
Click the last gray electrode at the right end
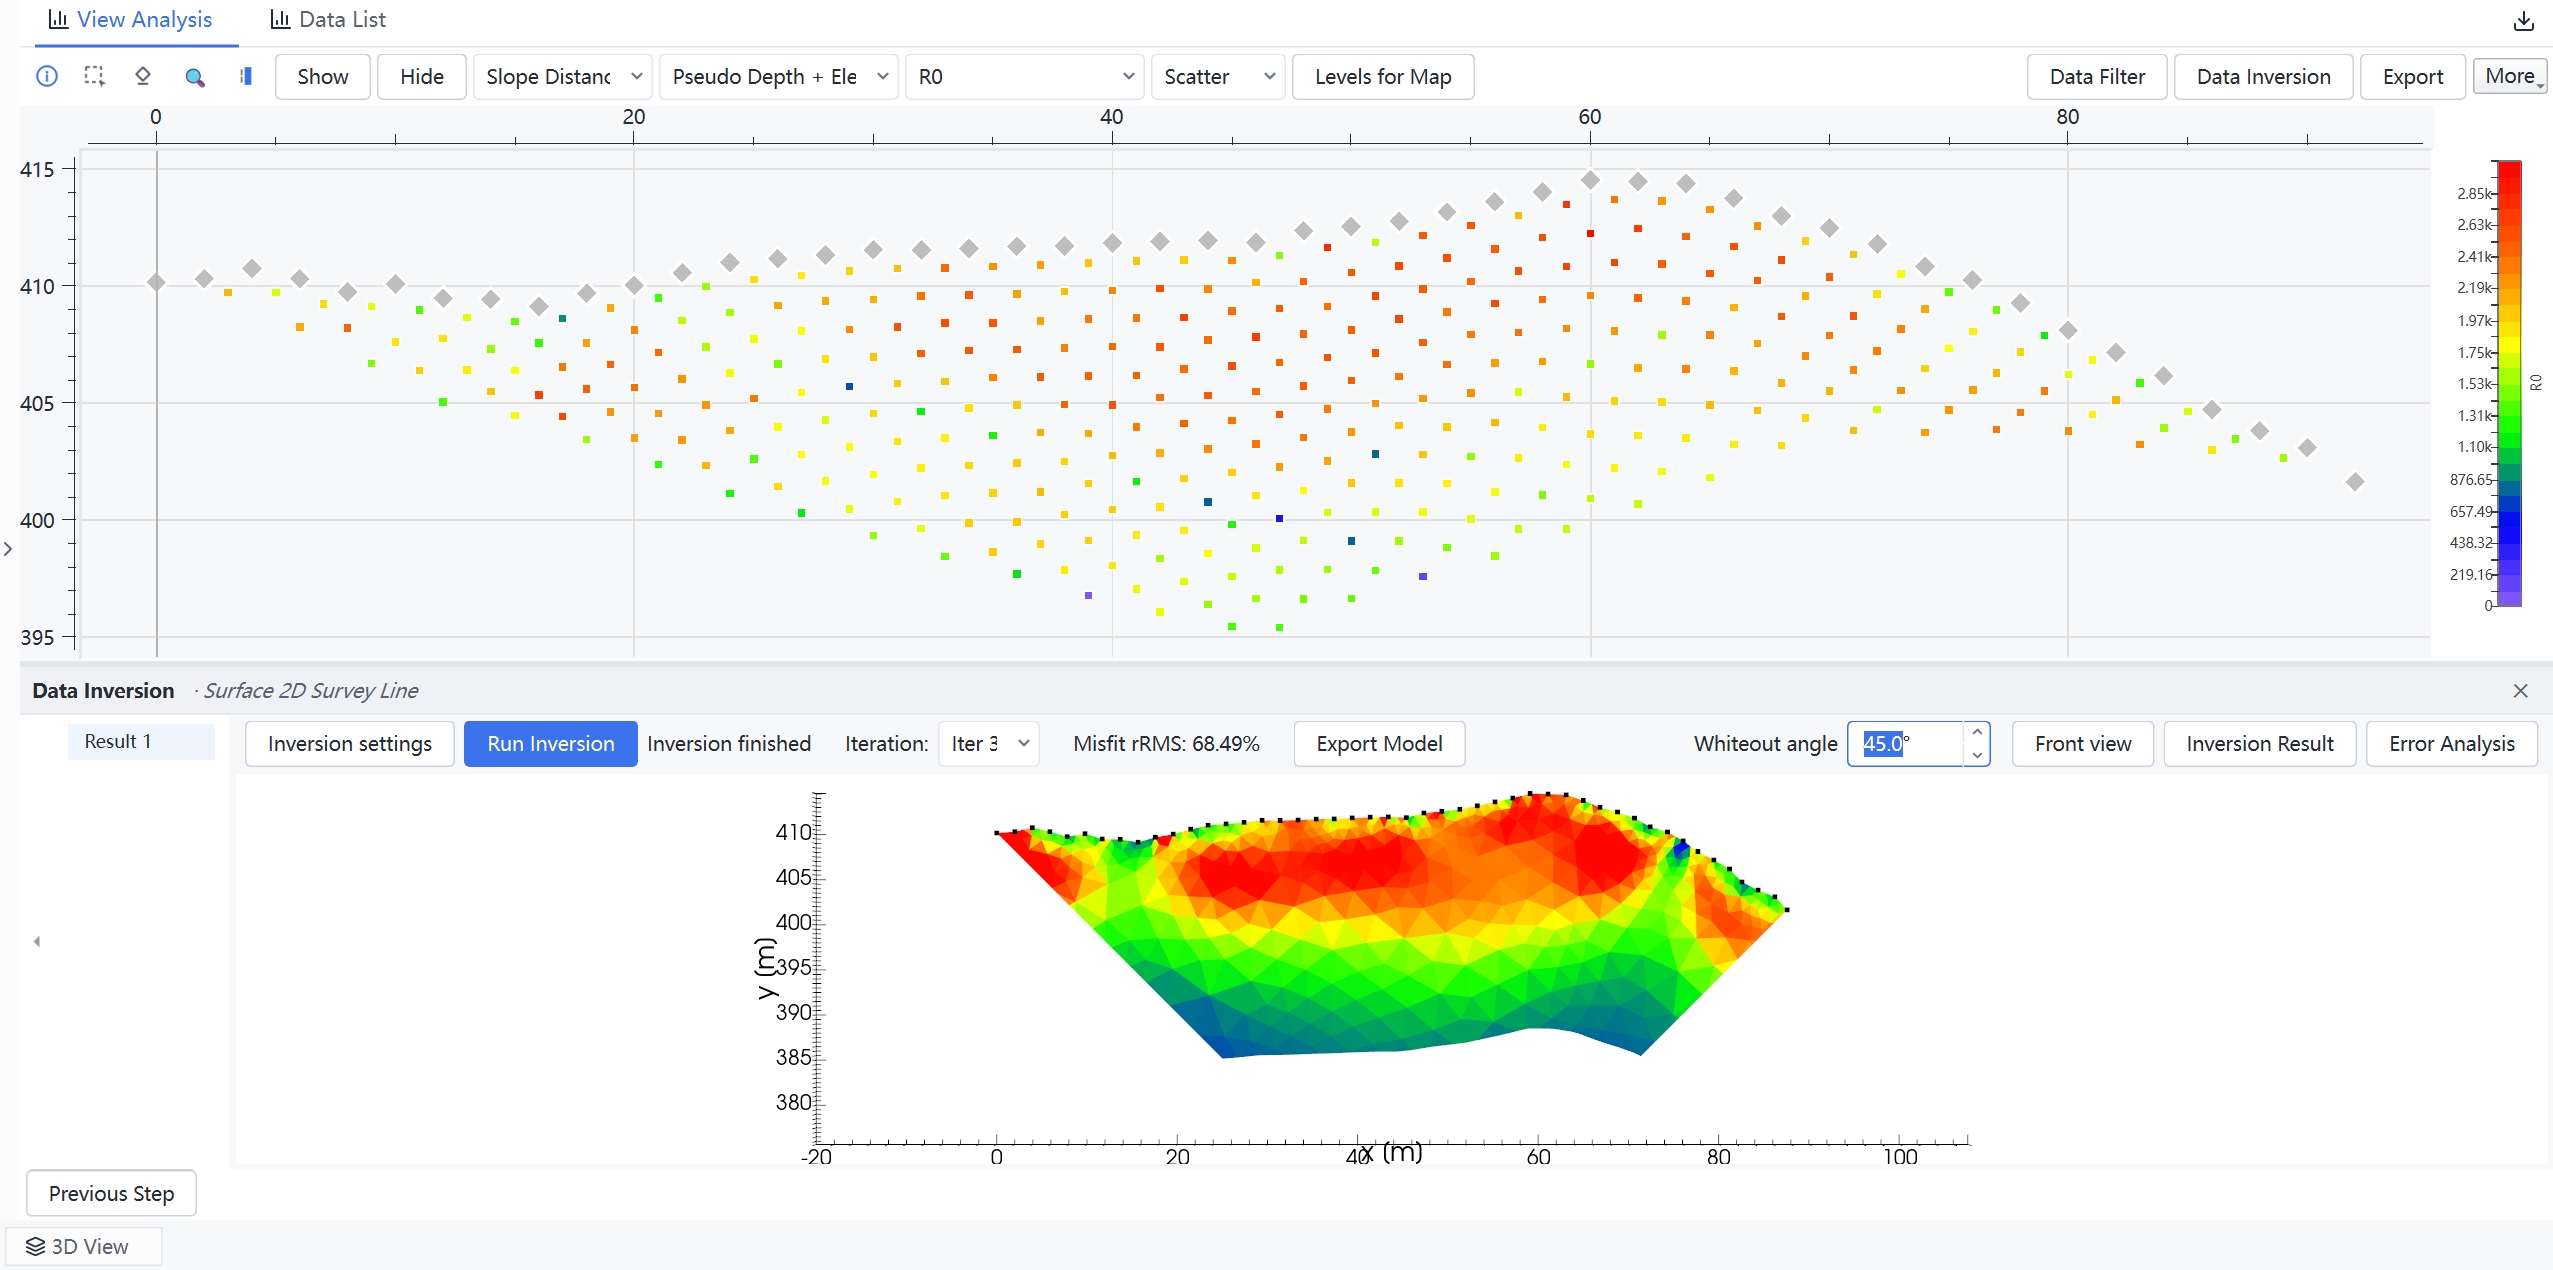pos(2355,482)
